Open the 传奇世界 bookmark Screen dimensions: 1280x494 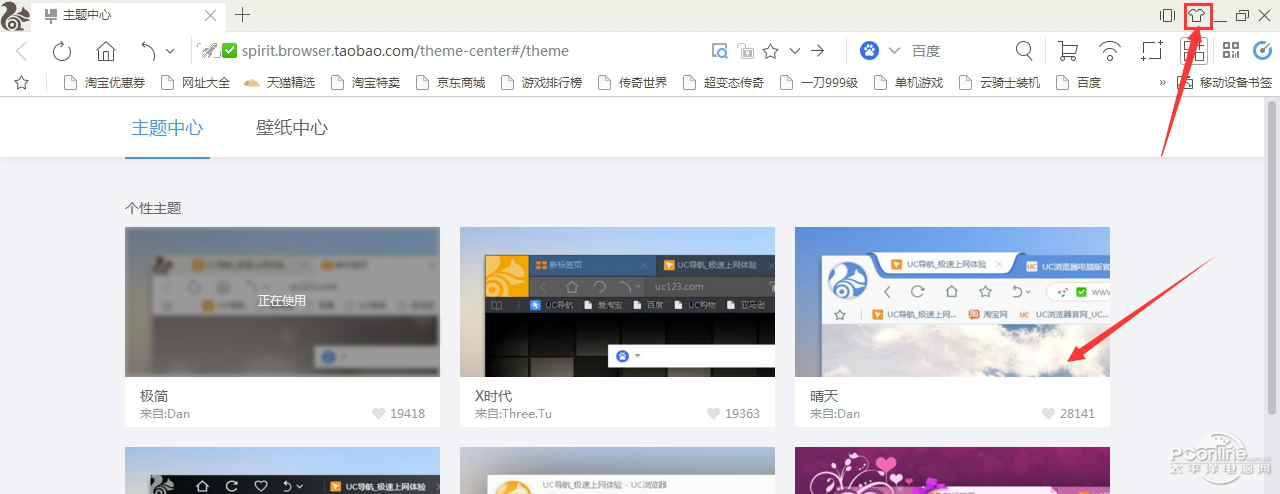point(632,83)
